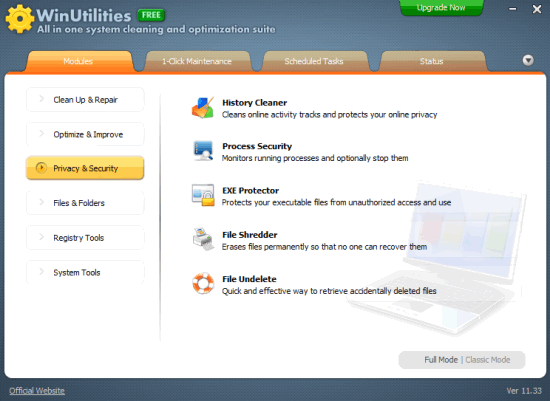
Task: Expand the Registry Tools chevron
Action: pos(41,237)
